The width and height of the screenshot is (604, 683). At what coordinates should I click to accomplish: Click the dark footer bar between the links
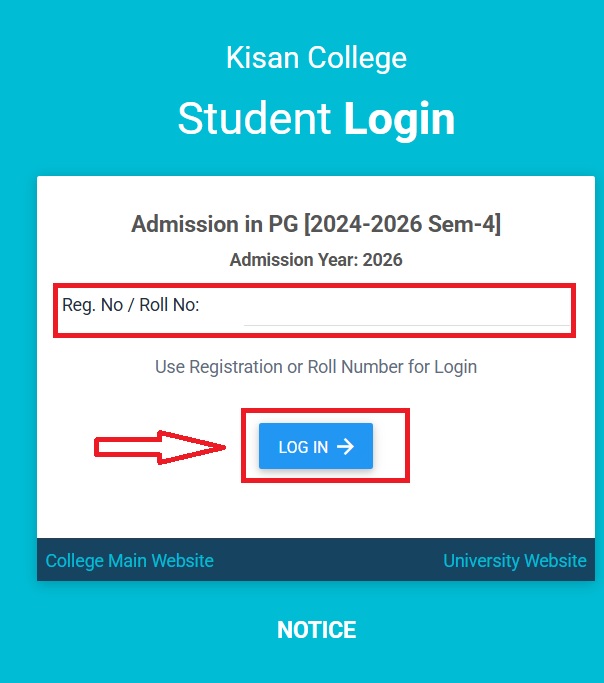(328, 561)
